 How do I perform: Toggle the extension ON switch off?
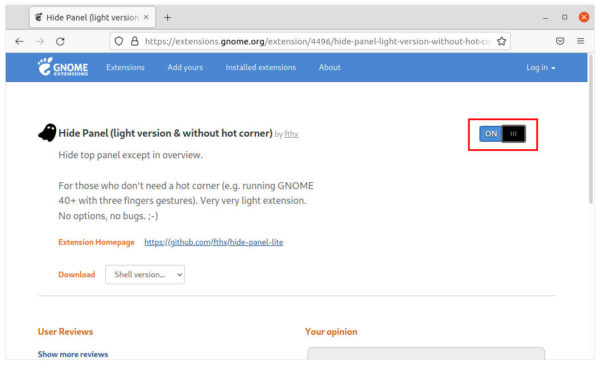pyautogui.click(x=502, y=134)
